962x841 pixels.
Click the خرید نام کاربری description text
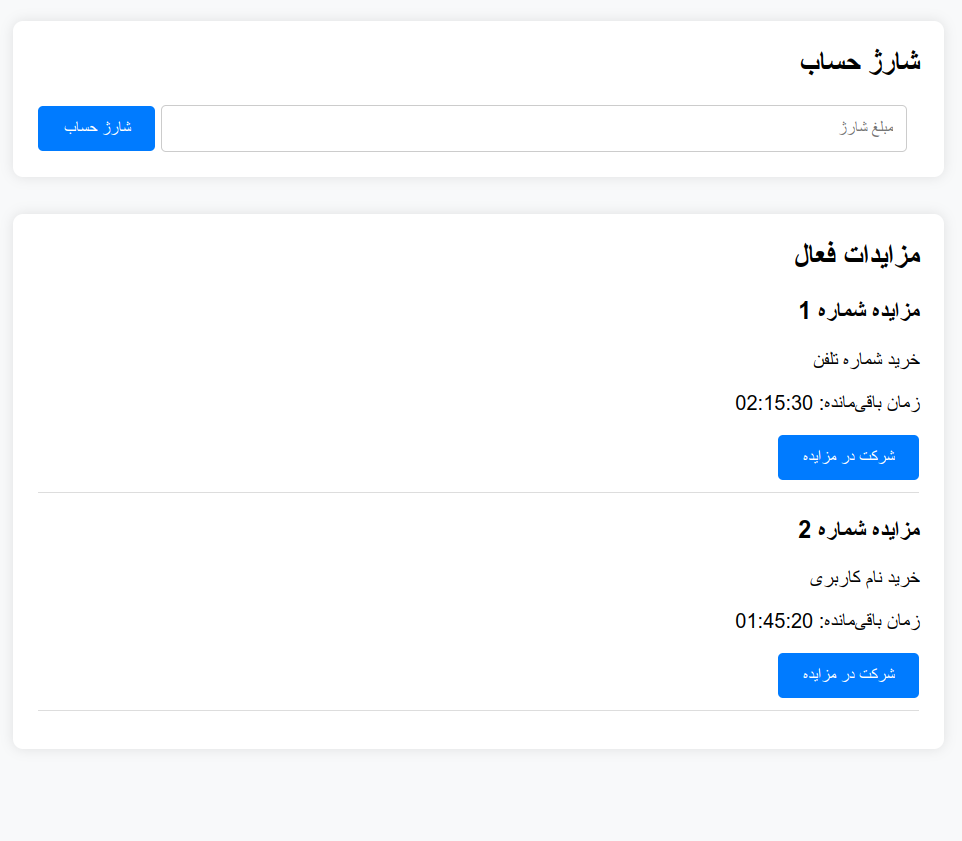pyautogui.click(x=864, y=577)
